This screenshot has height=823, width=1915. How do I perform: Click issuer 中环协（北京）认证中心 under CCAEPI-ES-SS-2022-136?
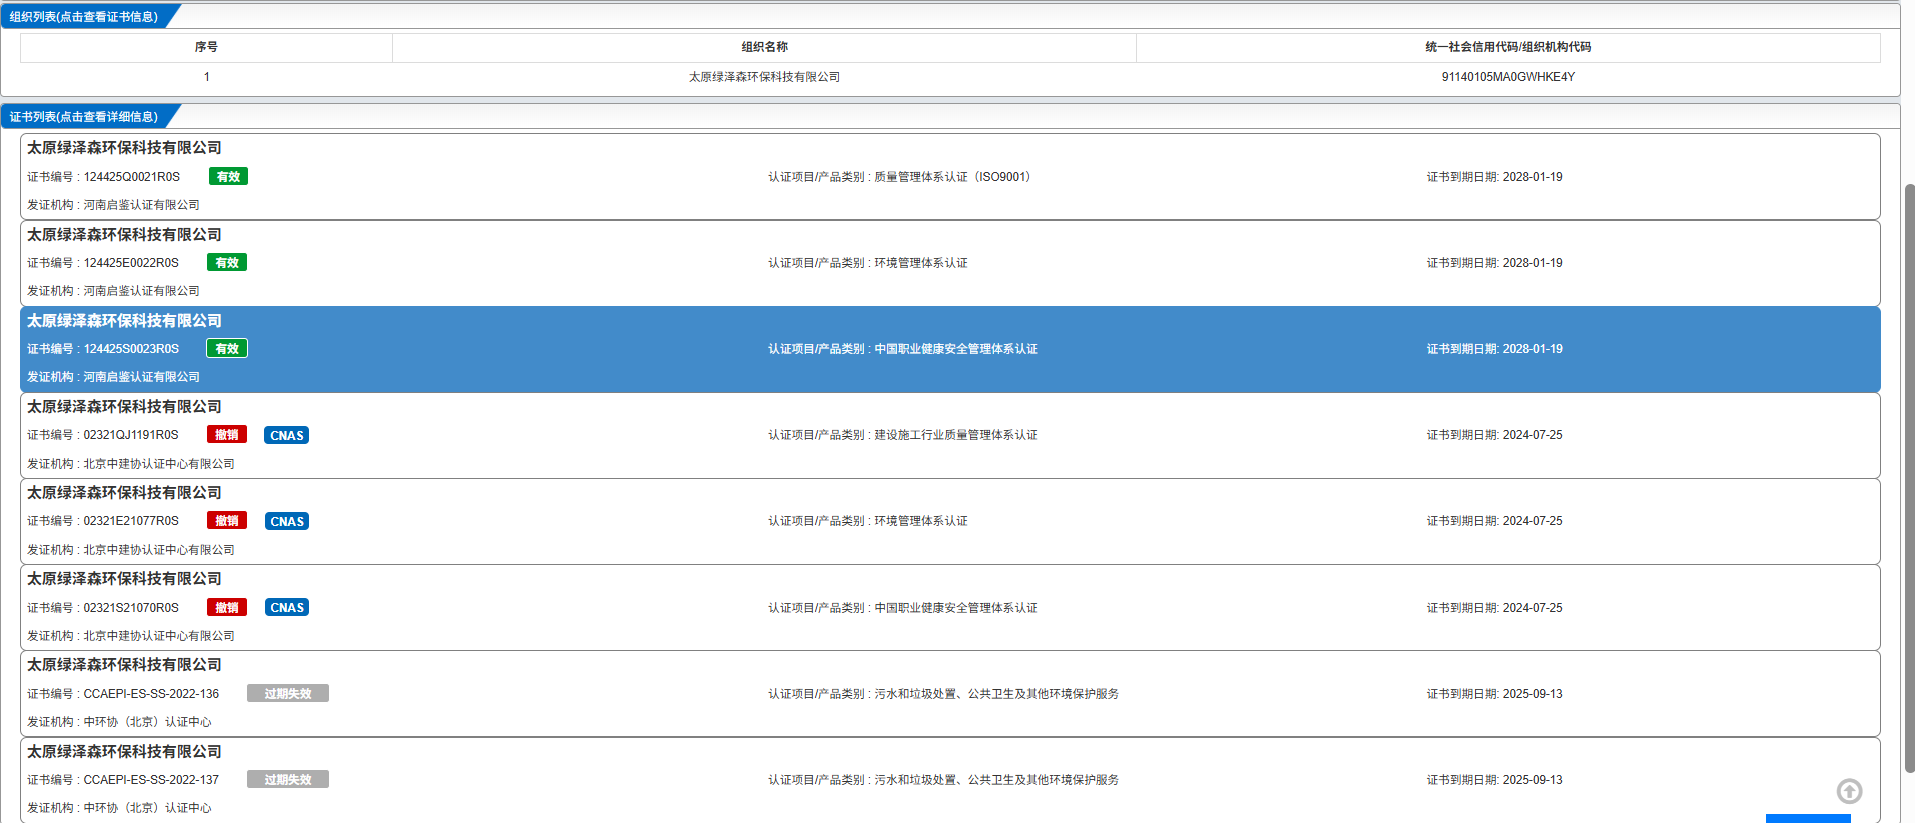(x=147, y=722)
